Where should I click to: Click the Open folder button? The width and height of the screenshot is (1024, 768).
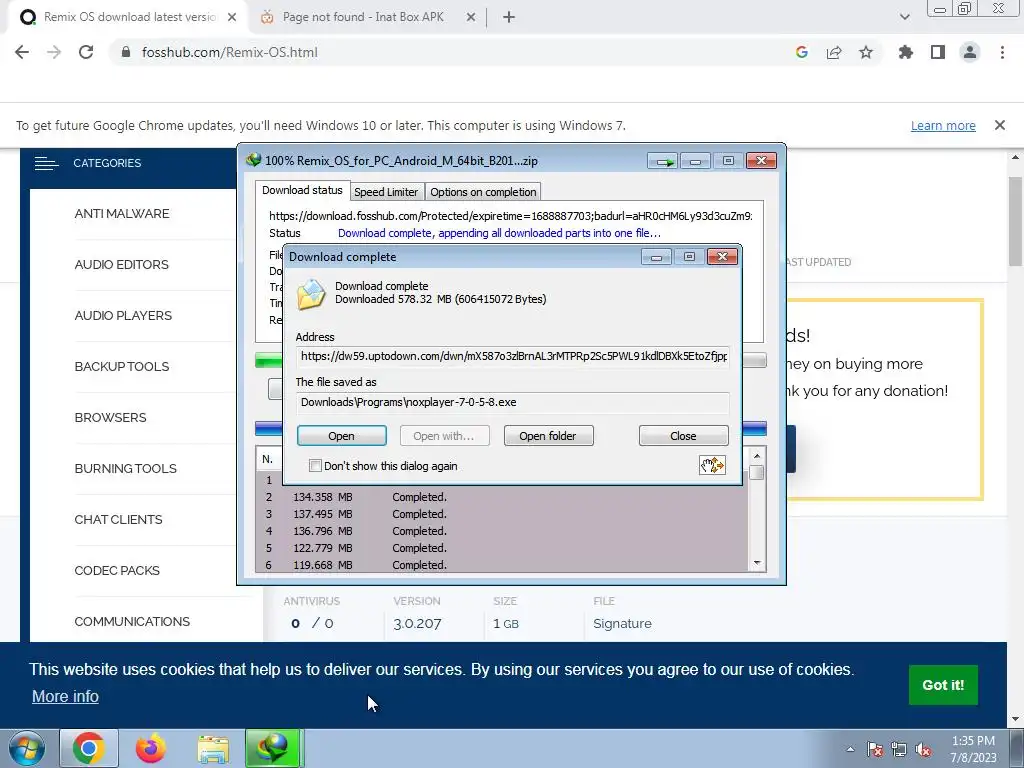(548, 436)
